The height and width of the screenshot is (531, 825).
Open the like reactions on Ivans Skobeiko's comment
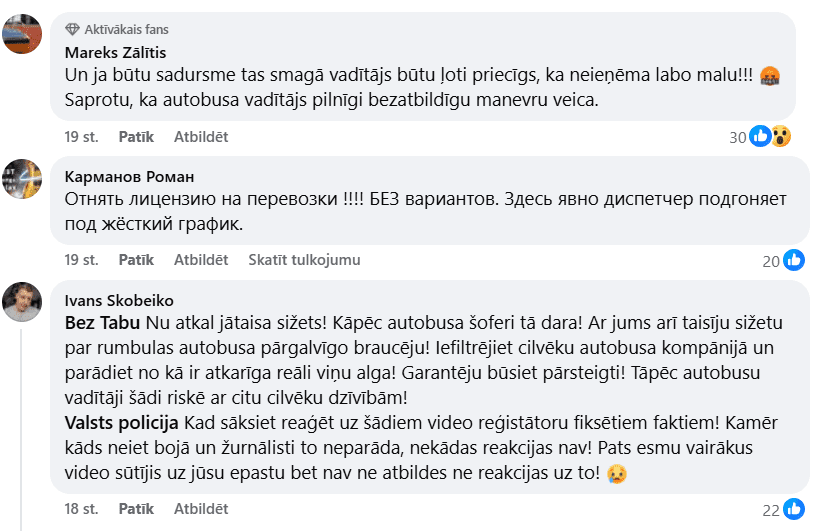tap(794, 509)
